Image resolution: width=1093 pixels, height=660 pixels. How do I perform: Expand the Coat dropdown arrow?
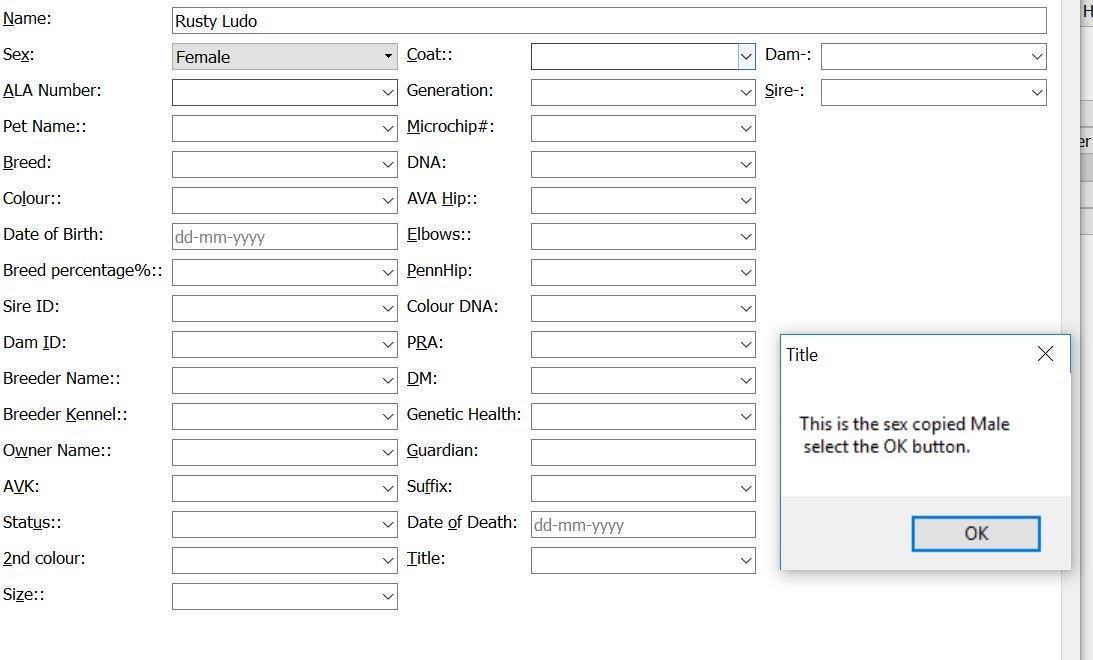click(x=745, y=57)
